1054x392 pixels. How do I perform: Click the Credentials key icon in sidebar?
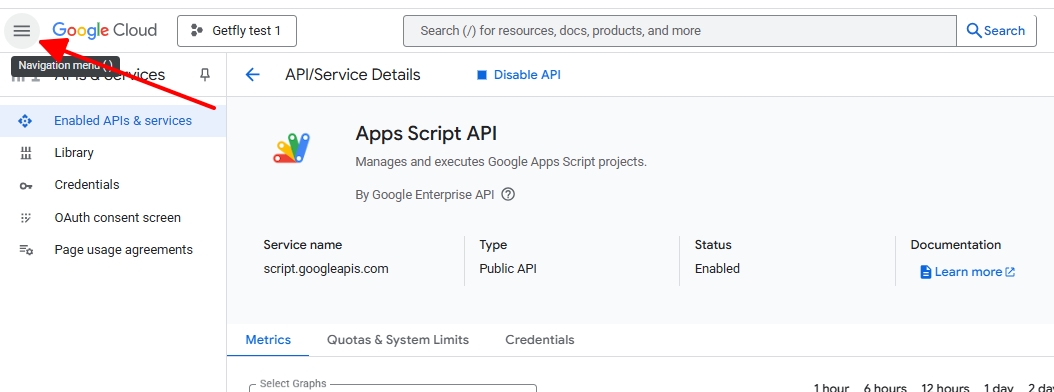26,186
